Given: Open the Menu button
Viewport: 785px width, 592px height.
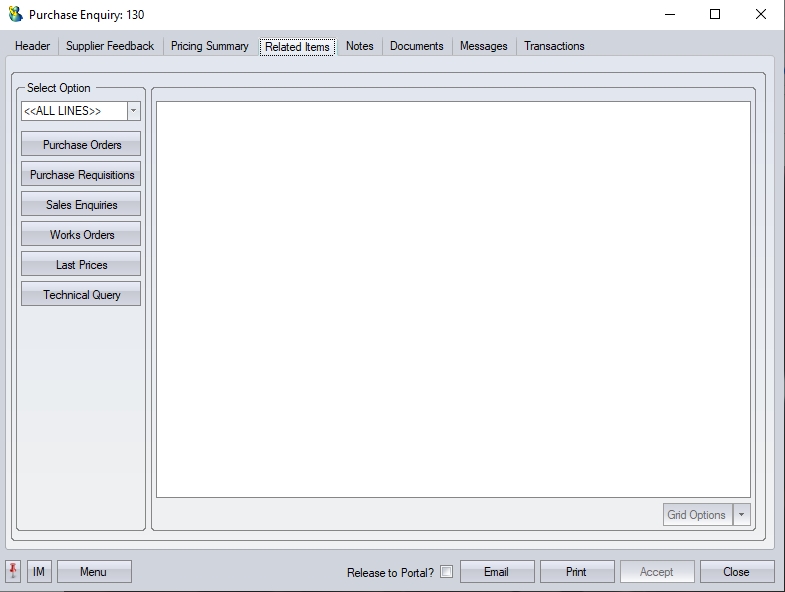Looking at the screenshot, I should [x=94, y=571].
